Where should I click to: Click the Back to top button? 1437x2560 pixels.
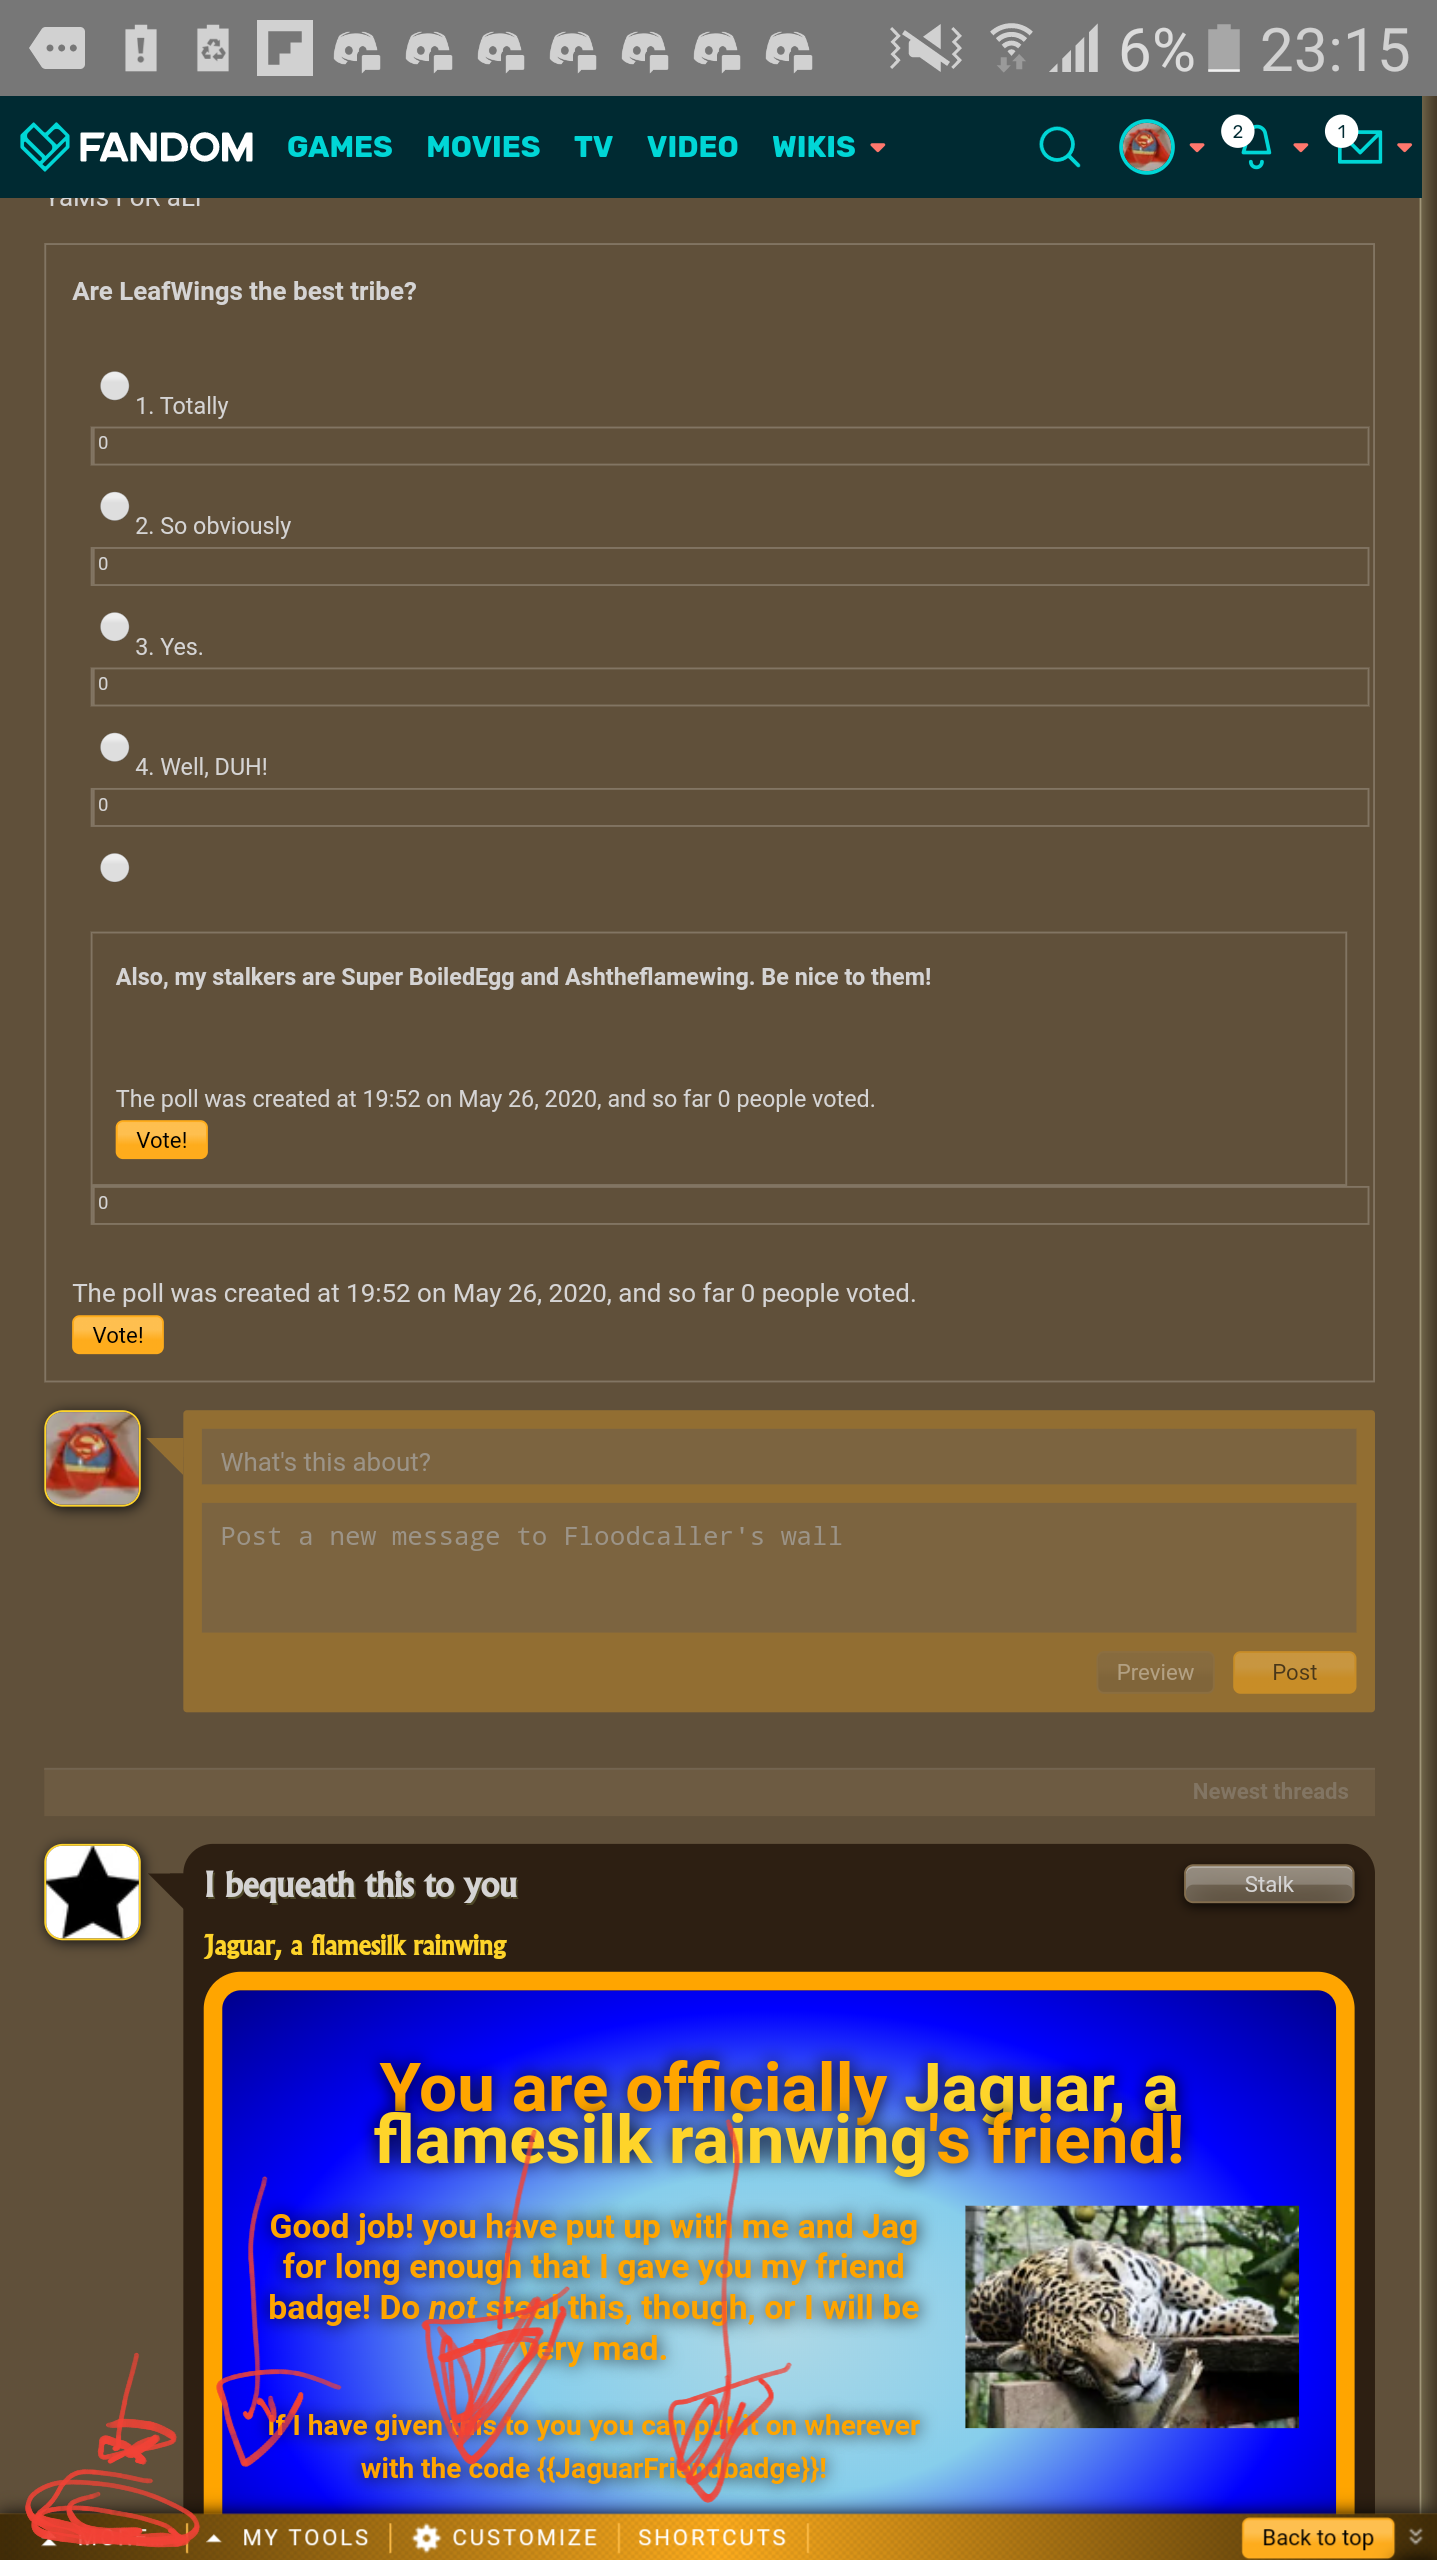[1317, 2537]
